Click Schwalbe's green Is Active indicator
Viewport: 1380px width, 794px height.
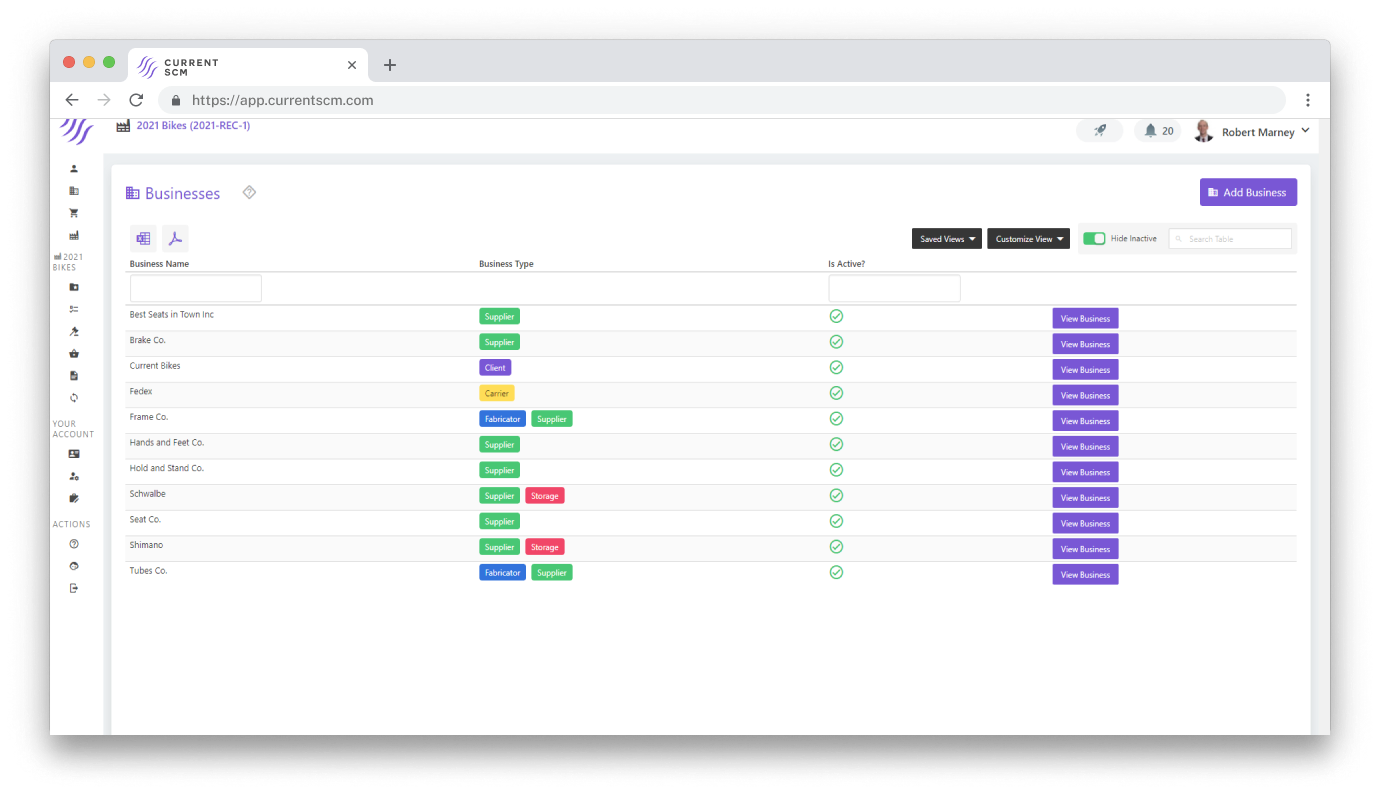pyautogui.click(x=836, y=496)
